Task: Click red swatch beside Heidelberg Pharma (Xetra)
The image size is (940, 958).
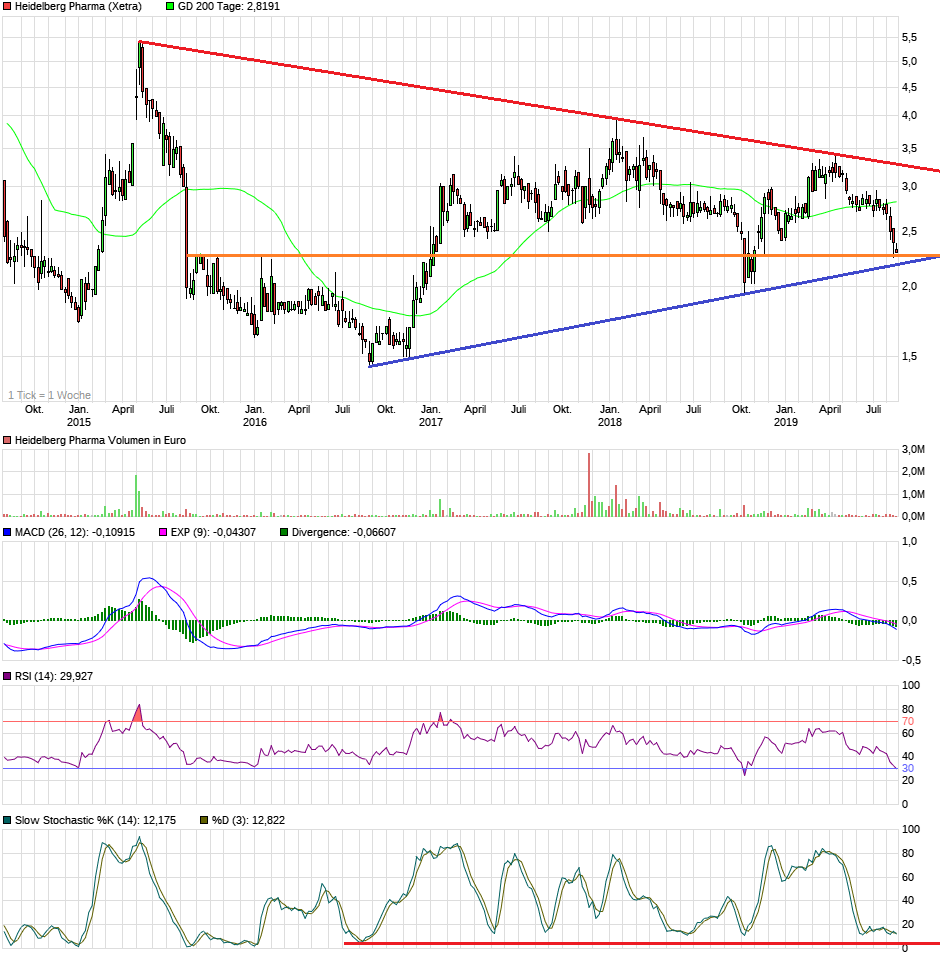Action: click(8, 7)
